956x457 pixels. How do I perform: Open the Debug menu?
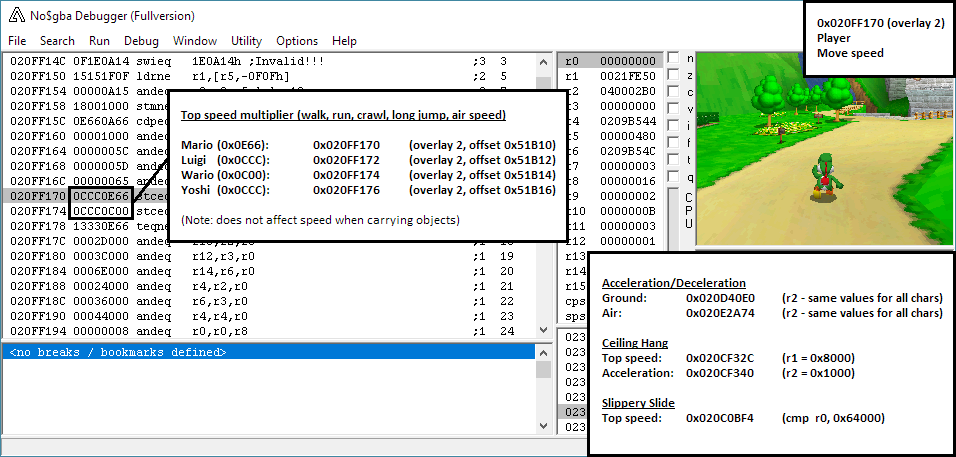pos(141,41)
